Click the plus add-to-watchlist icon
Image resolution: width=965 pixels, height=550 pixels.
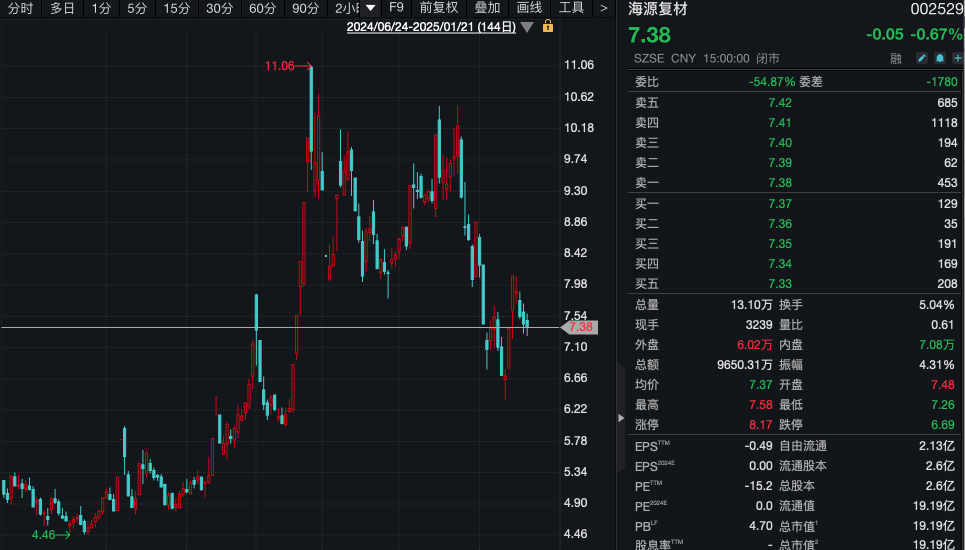click(x=957, y=59)
